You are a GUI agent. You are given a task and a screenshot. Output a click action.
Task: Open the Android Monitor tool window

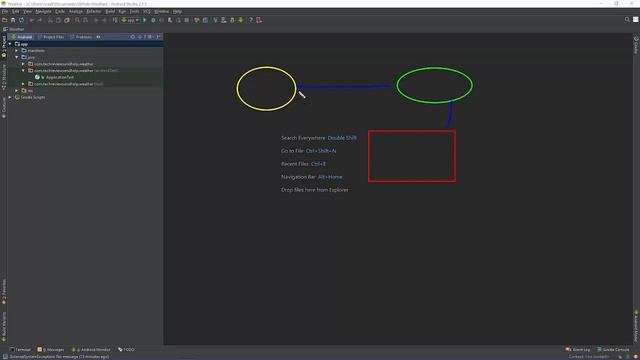(91, 349)
